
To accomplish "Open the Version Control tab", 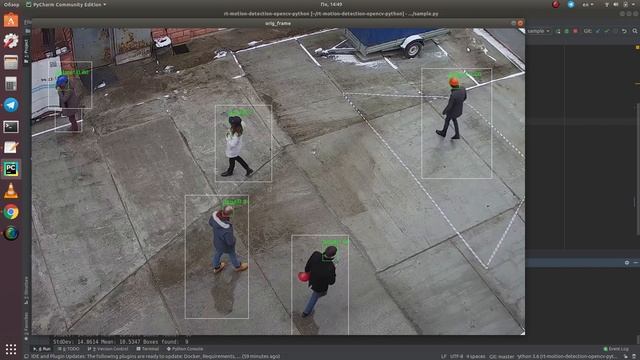I will coord(107,349).
